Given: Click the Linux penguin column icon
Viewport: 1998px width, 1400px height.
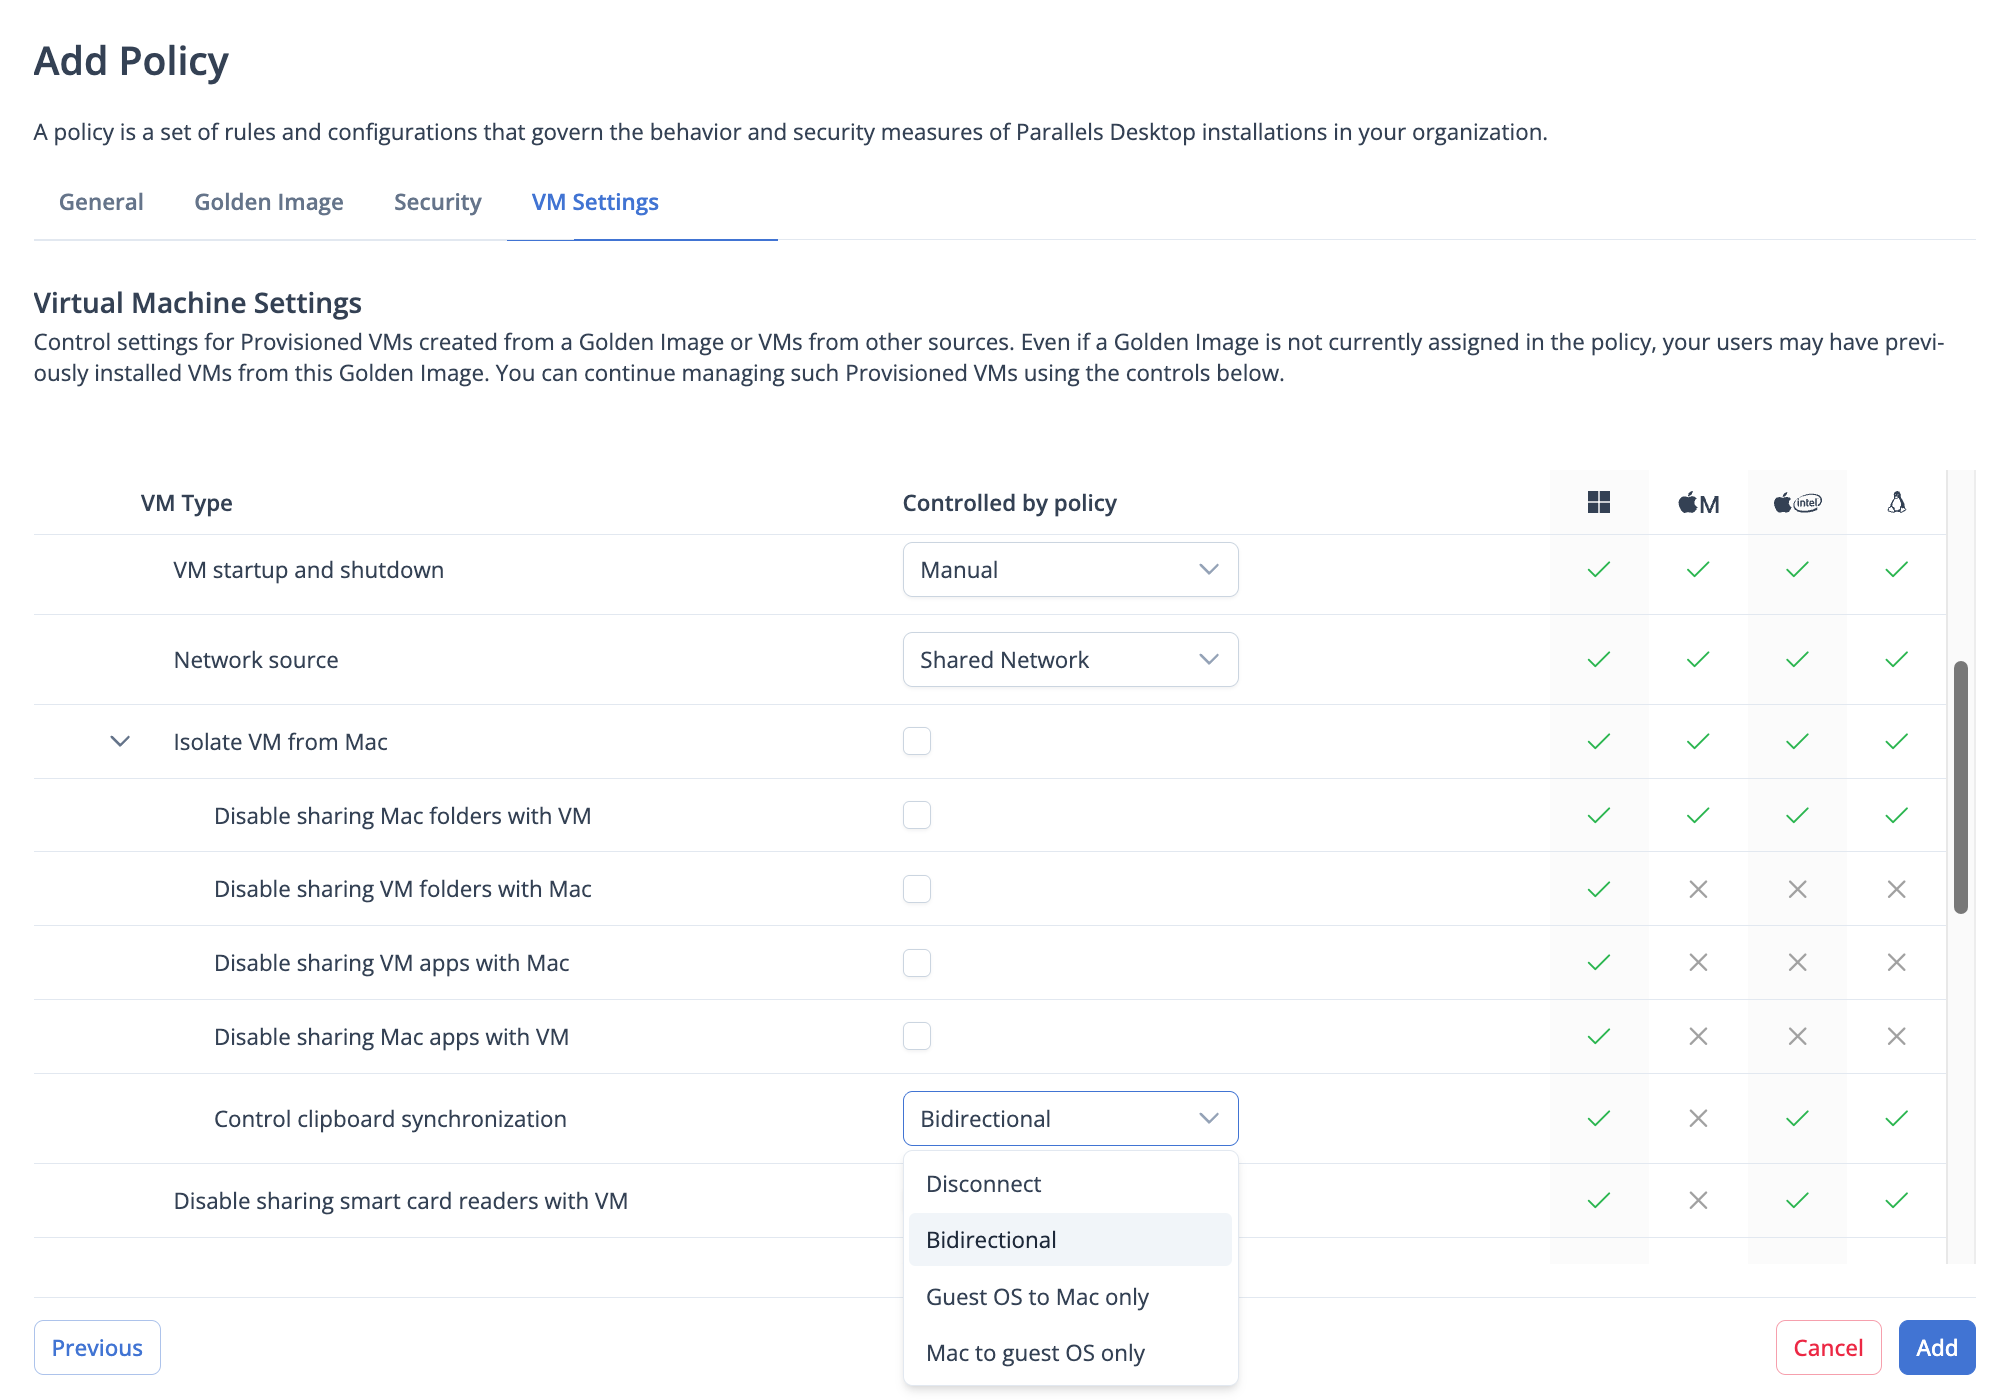Looking at the screenshot, I should click(x=1896, y=502).
